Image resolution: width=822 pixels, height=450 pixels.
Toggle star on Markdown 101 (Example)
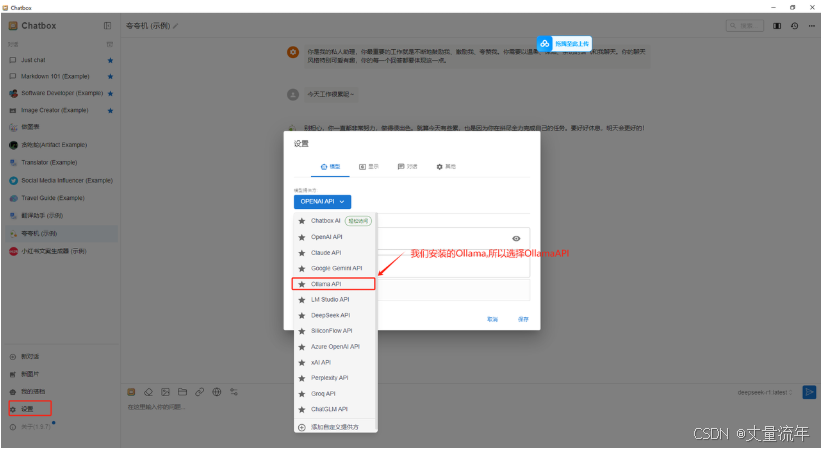tap(110, 77)
